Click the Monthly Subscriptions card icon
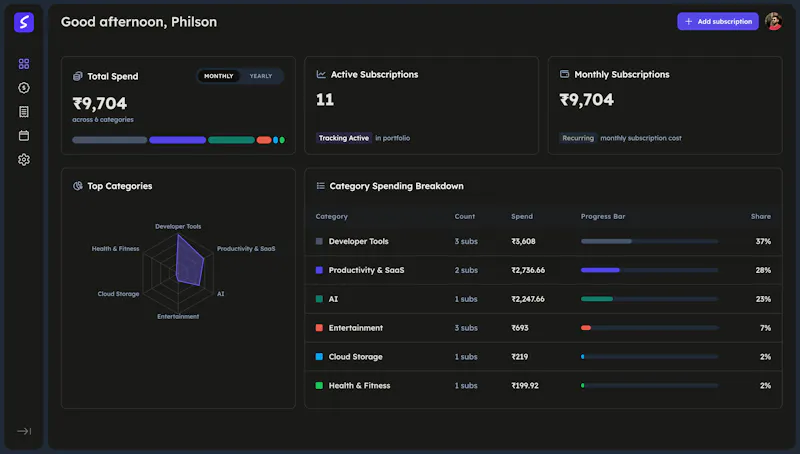The image size is (800, 454). [x=564, y=74]
